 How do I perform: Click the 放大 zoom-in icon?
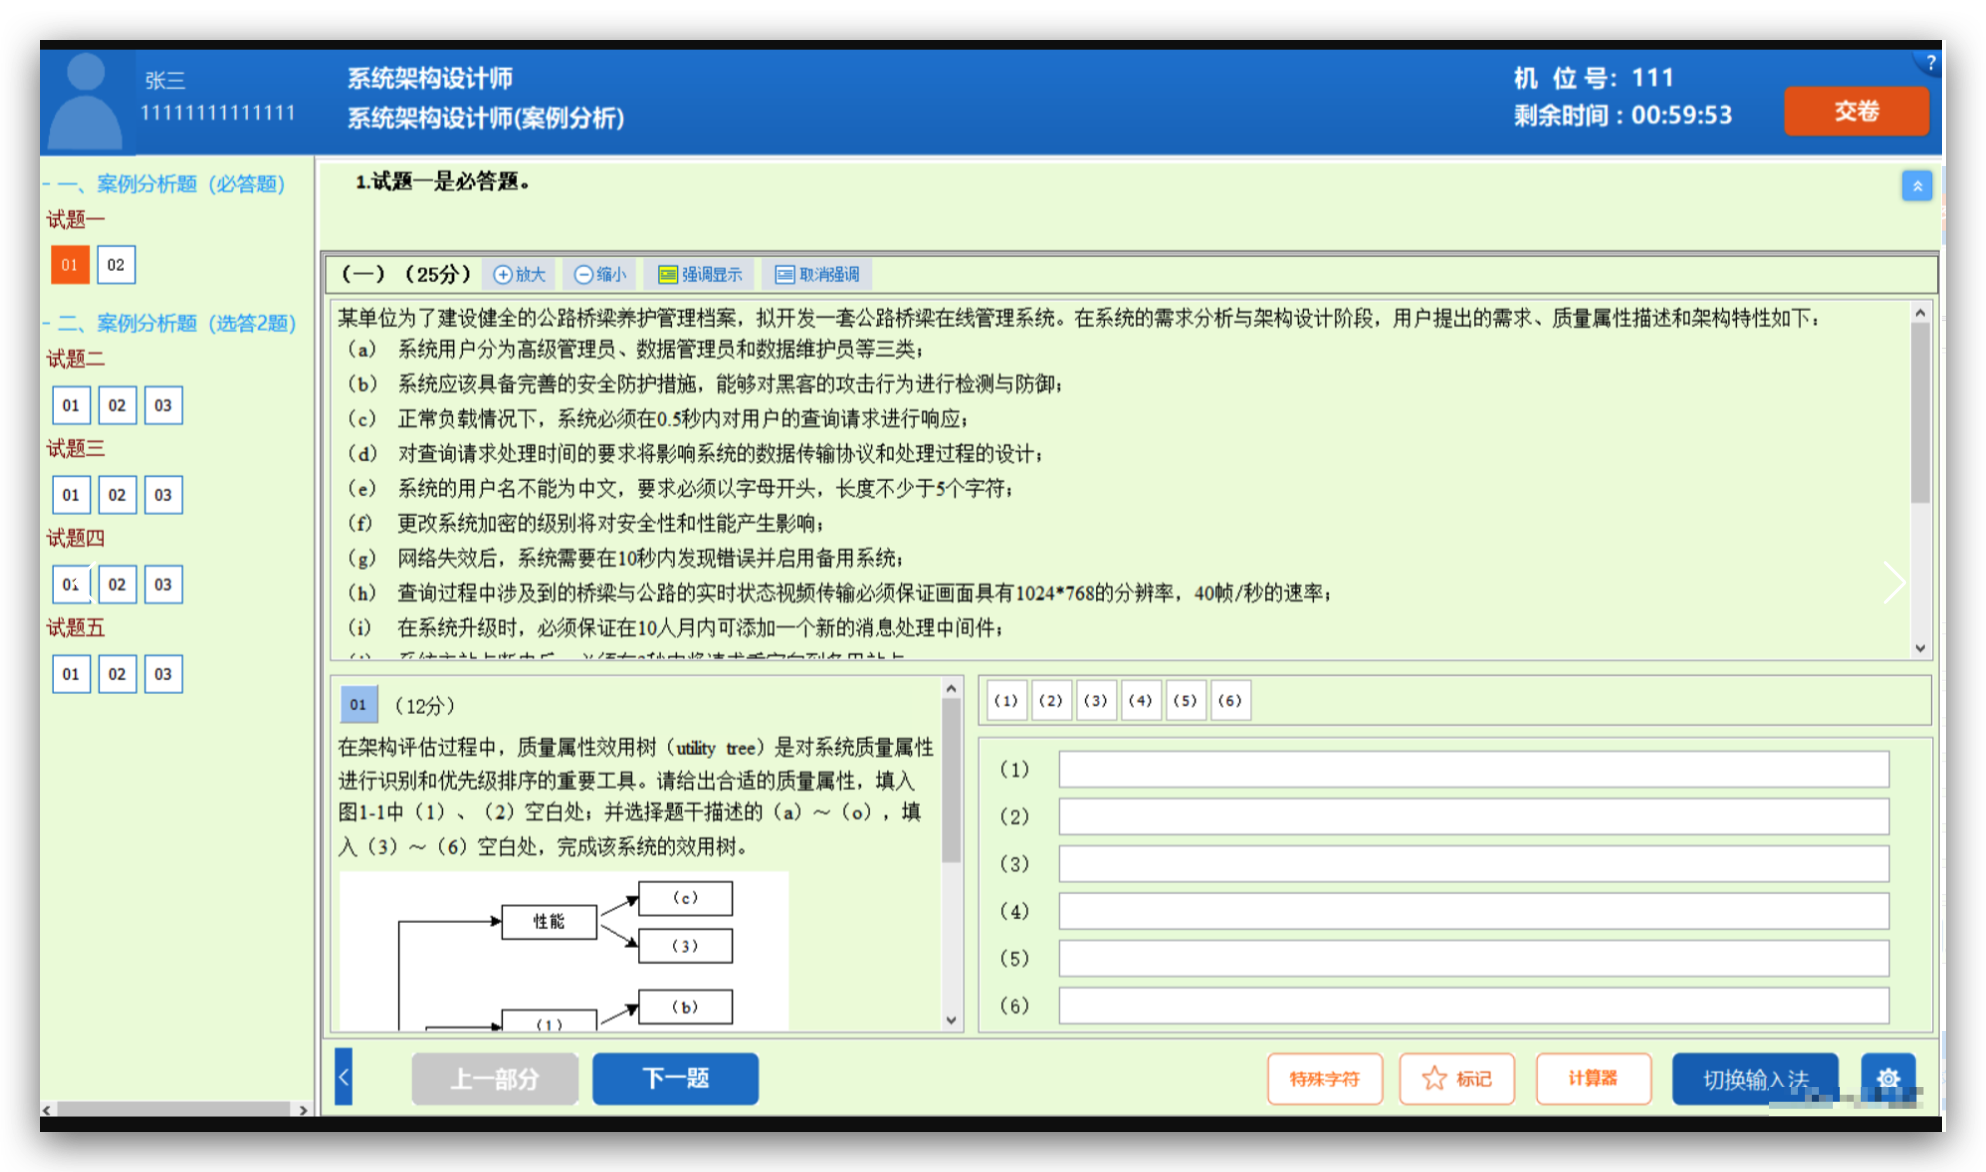tap(503, 275)
